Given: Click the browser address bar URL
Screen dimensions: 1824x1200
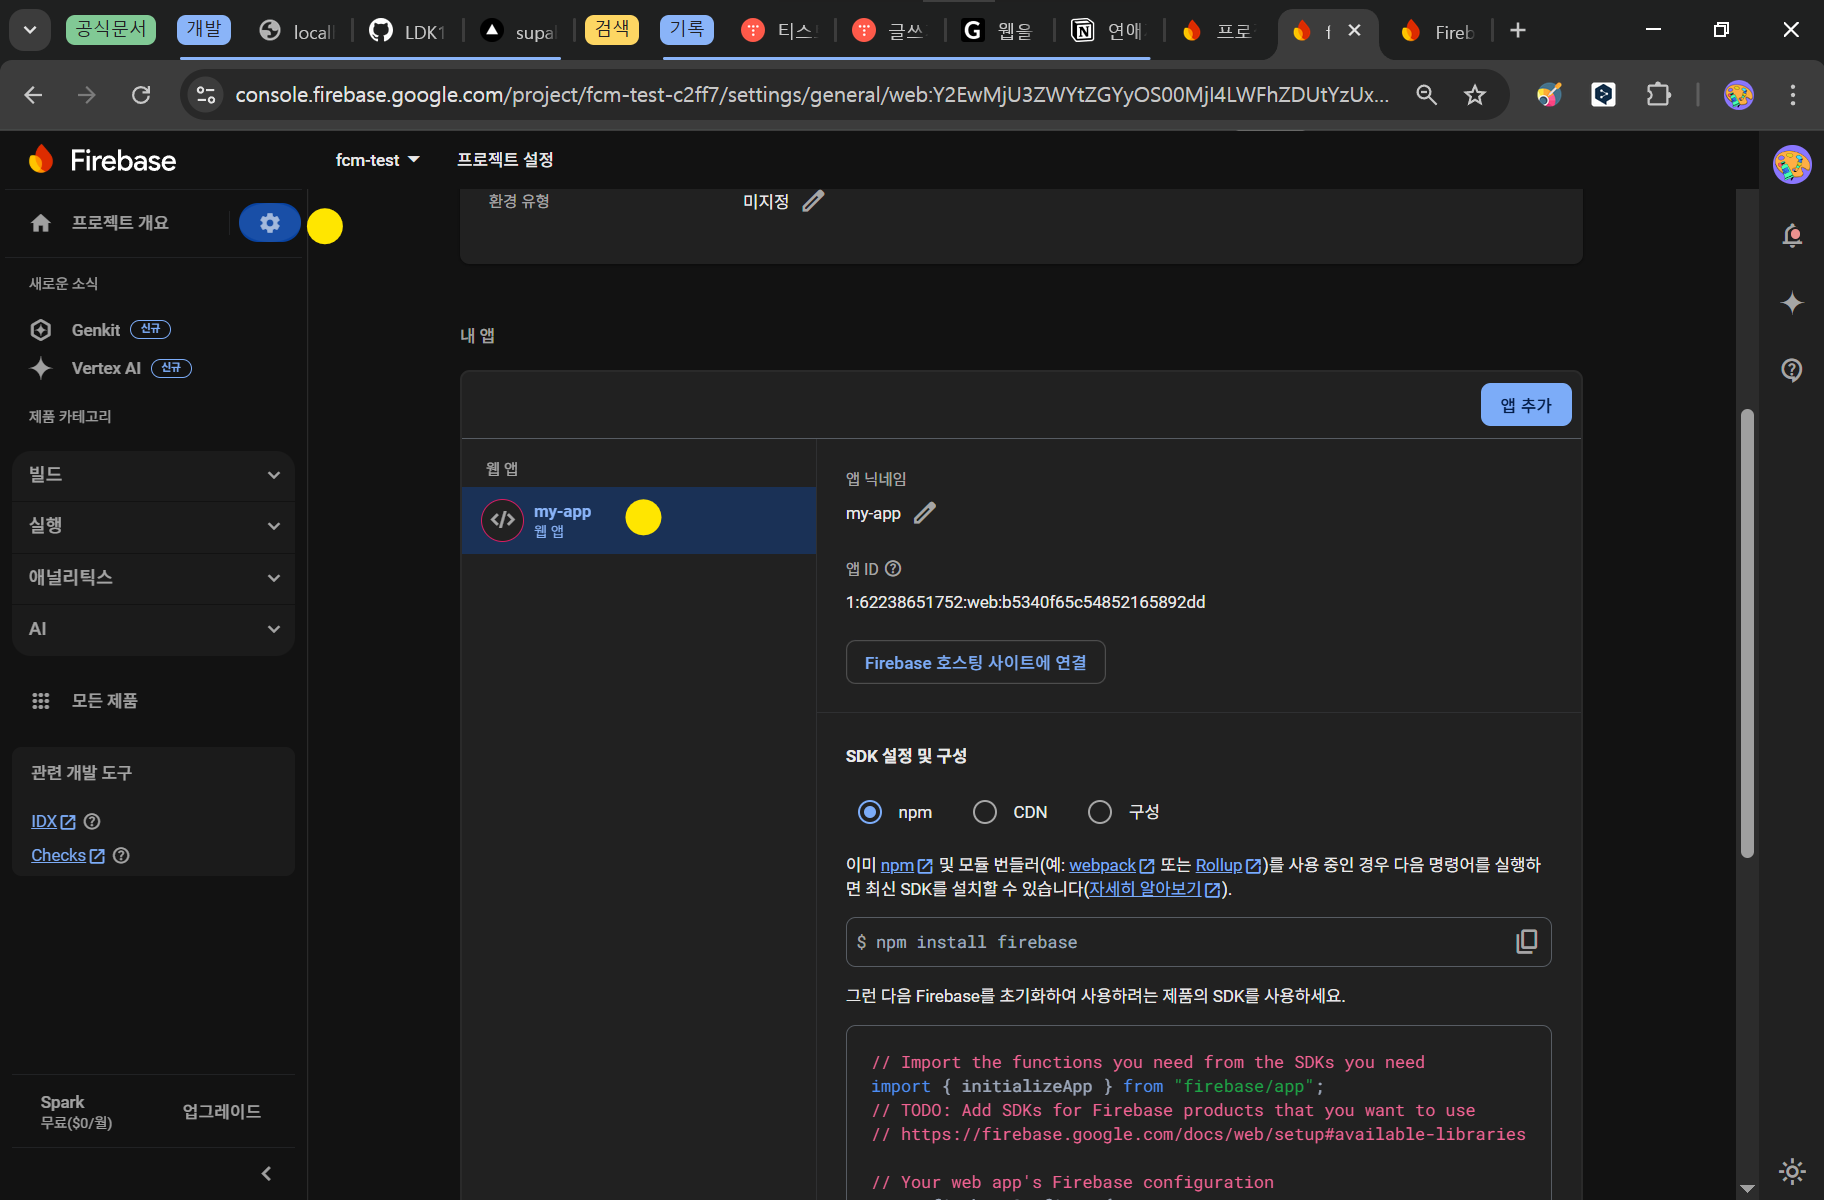Looking at the screenshot, I should (812, 95).
